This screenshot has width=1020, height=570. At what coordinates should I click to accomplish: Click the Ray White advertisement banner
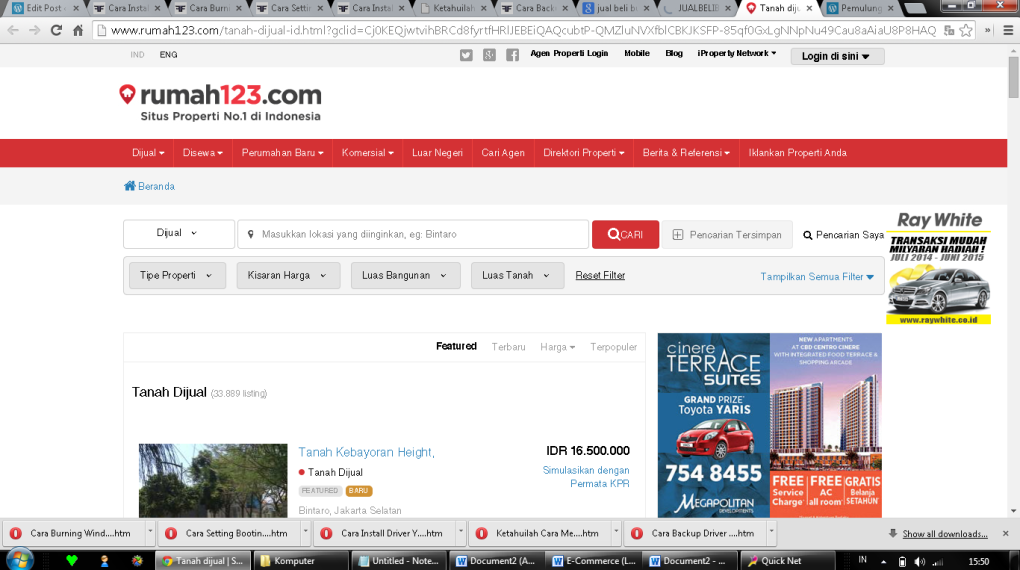tap(938, 268)
